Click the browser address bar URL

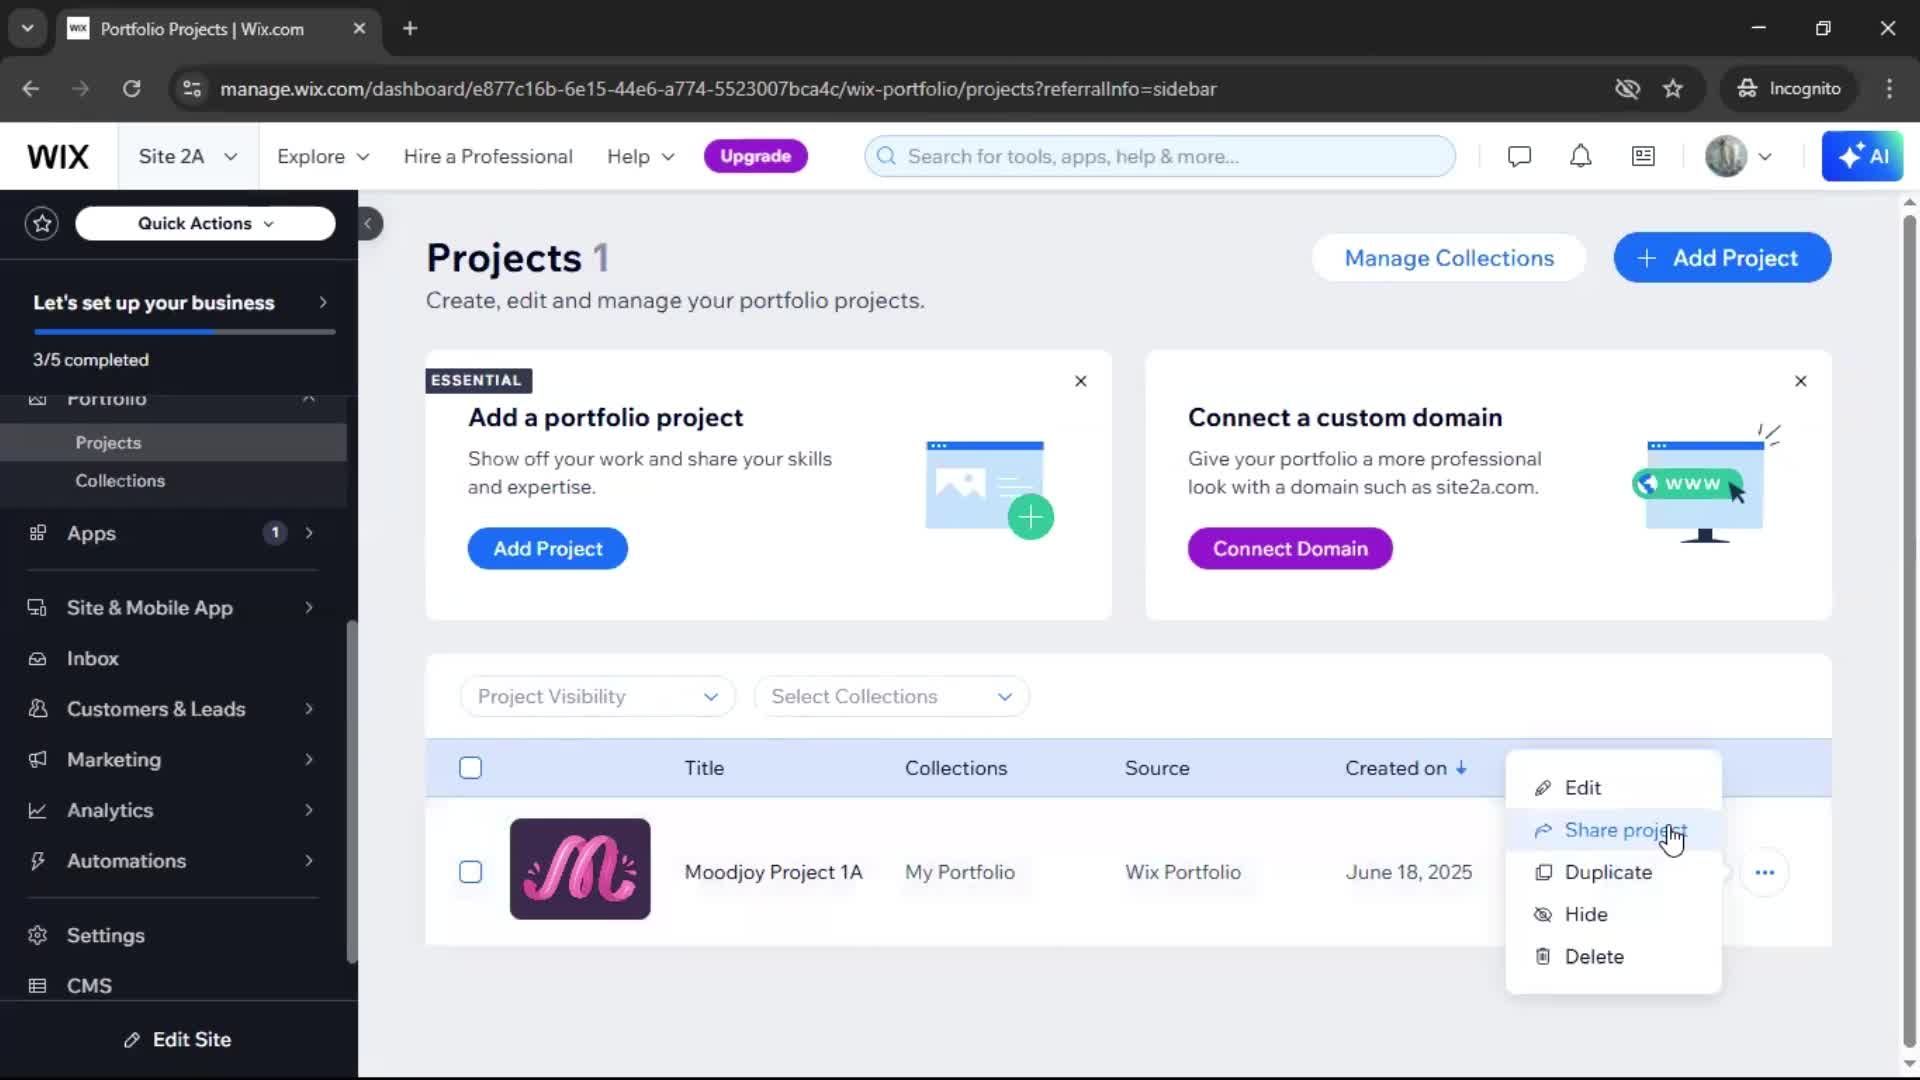click(x=718, y=88)
